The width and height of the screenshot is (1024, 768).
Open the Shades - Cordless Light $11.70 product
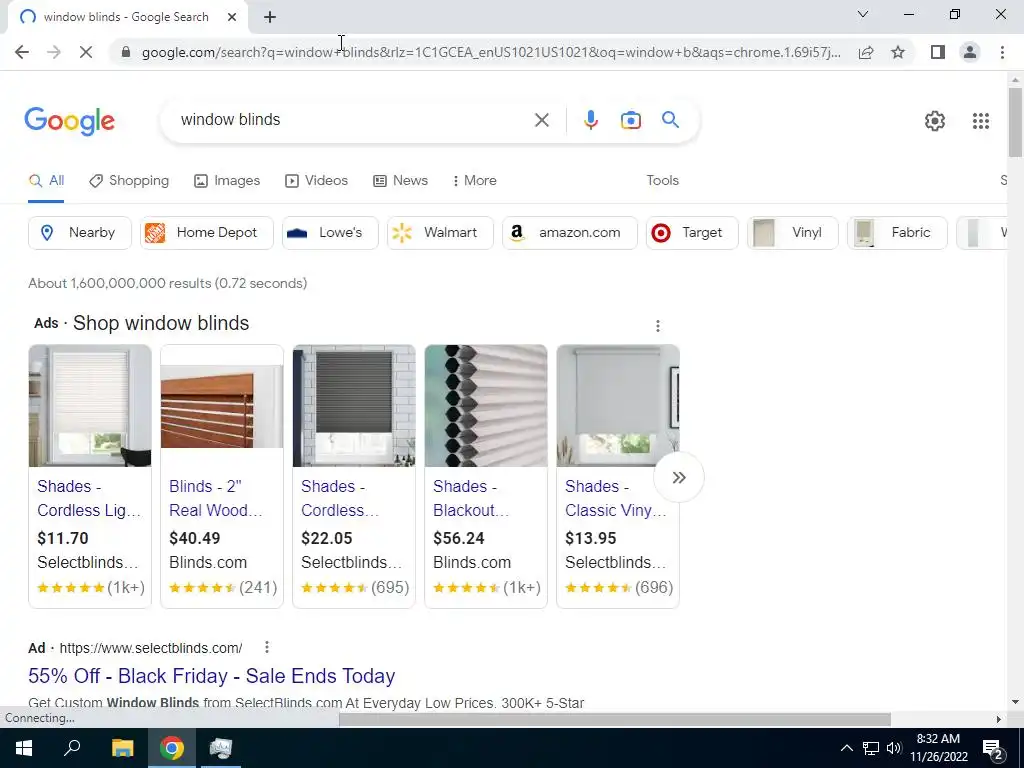point(89,498)
